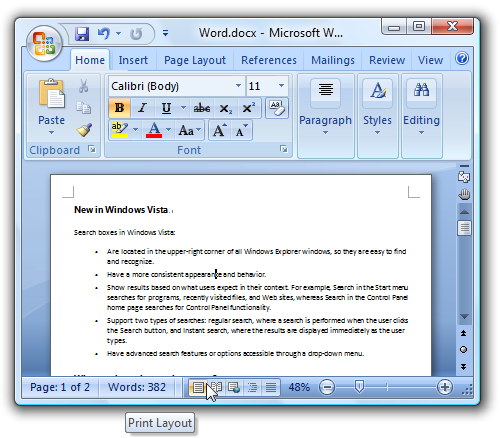Click the scrollbar down arrow
This screenshot has width=500, height=438.
click(464, 316)
